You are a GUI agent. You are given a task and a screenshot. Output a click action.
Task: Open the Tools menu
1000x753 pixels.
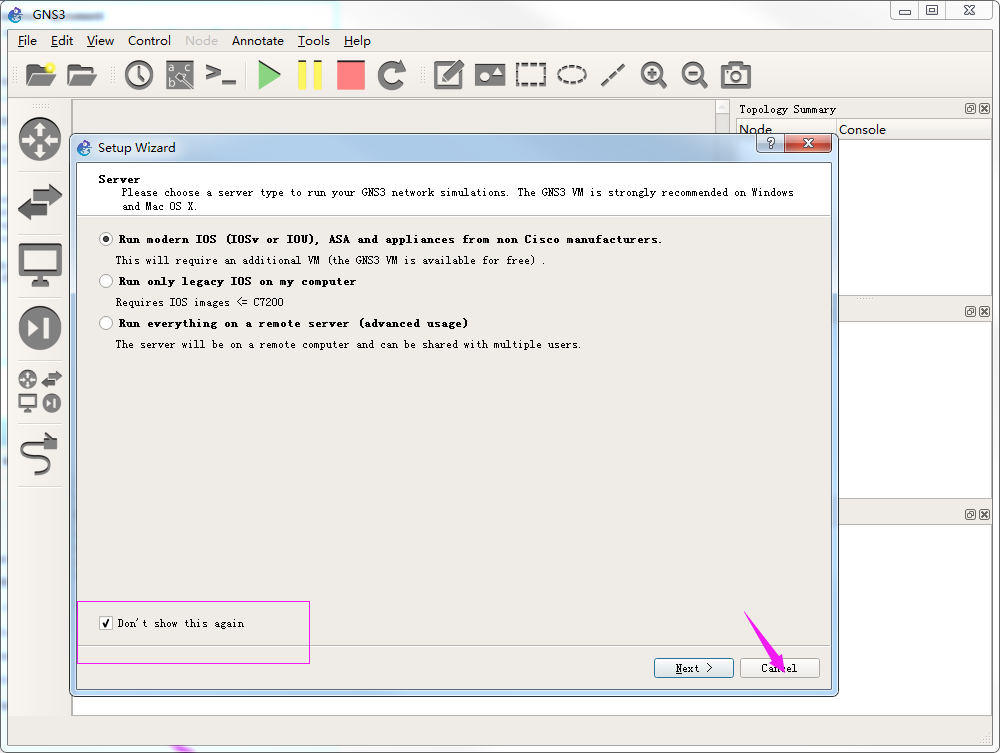click(314, 41)
